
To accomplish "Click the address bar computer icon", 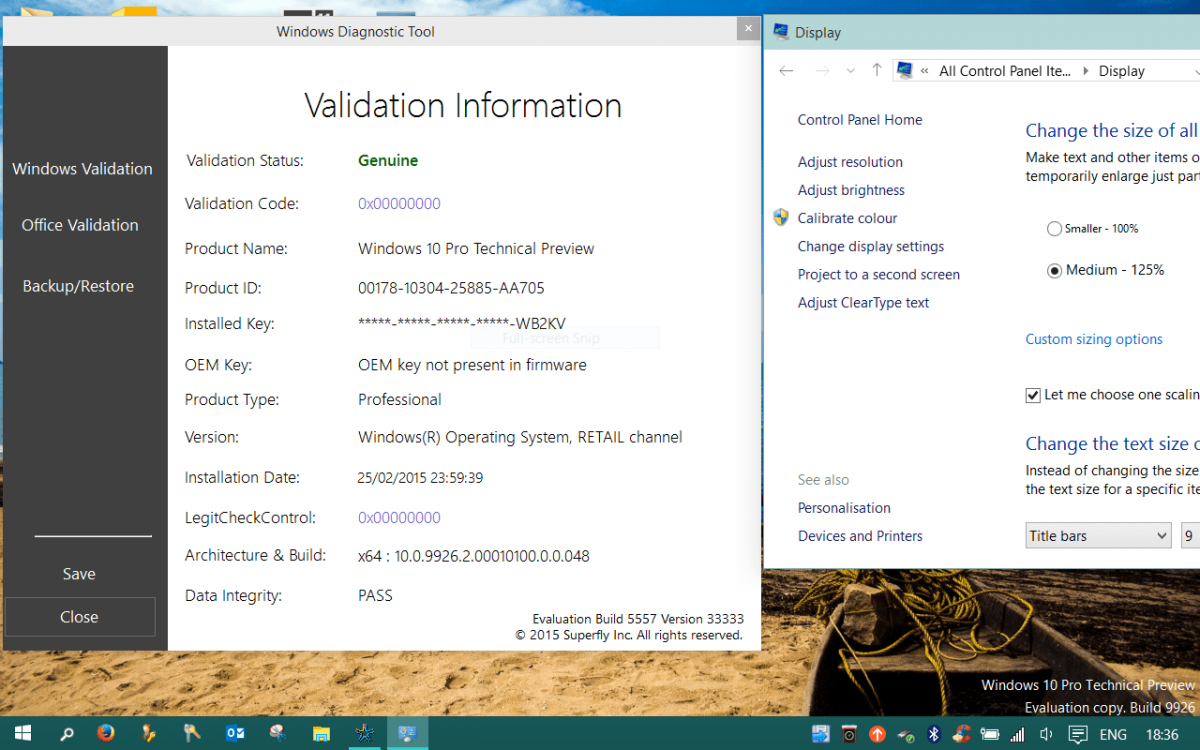I will tap(905, 70).
